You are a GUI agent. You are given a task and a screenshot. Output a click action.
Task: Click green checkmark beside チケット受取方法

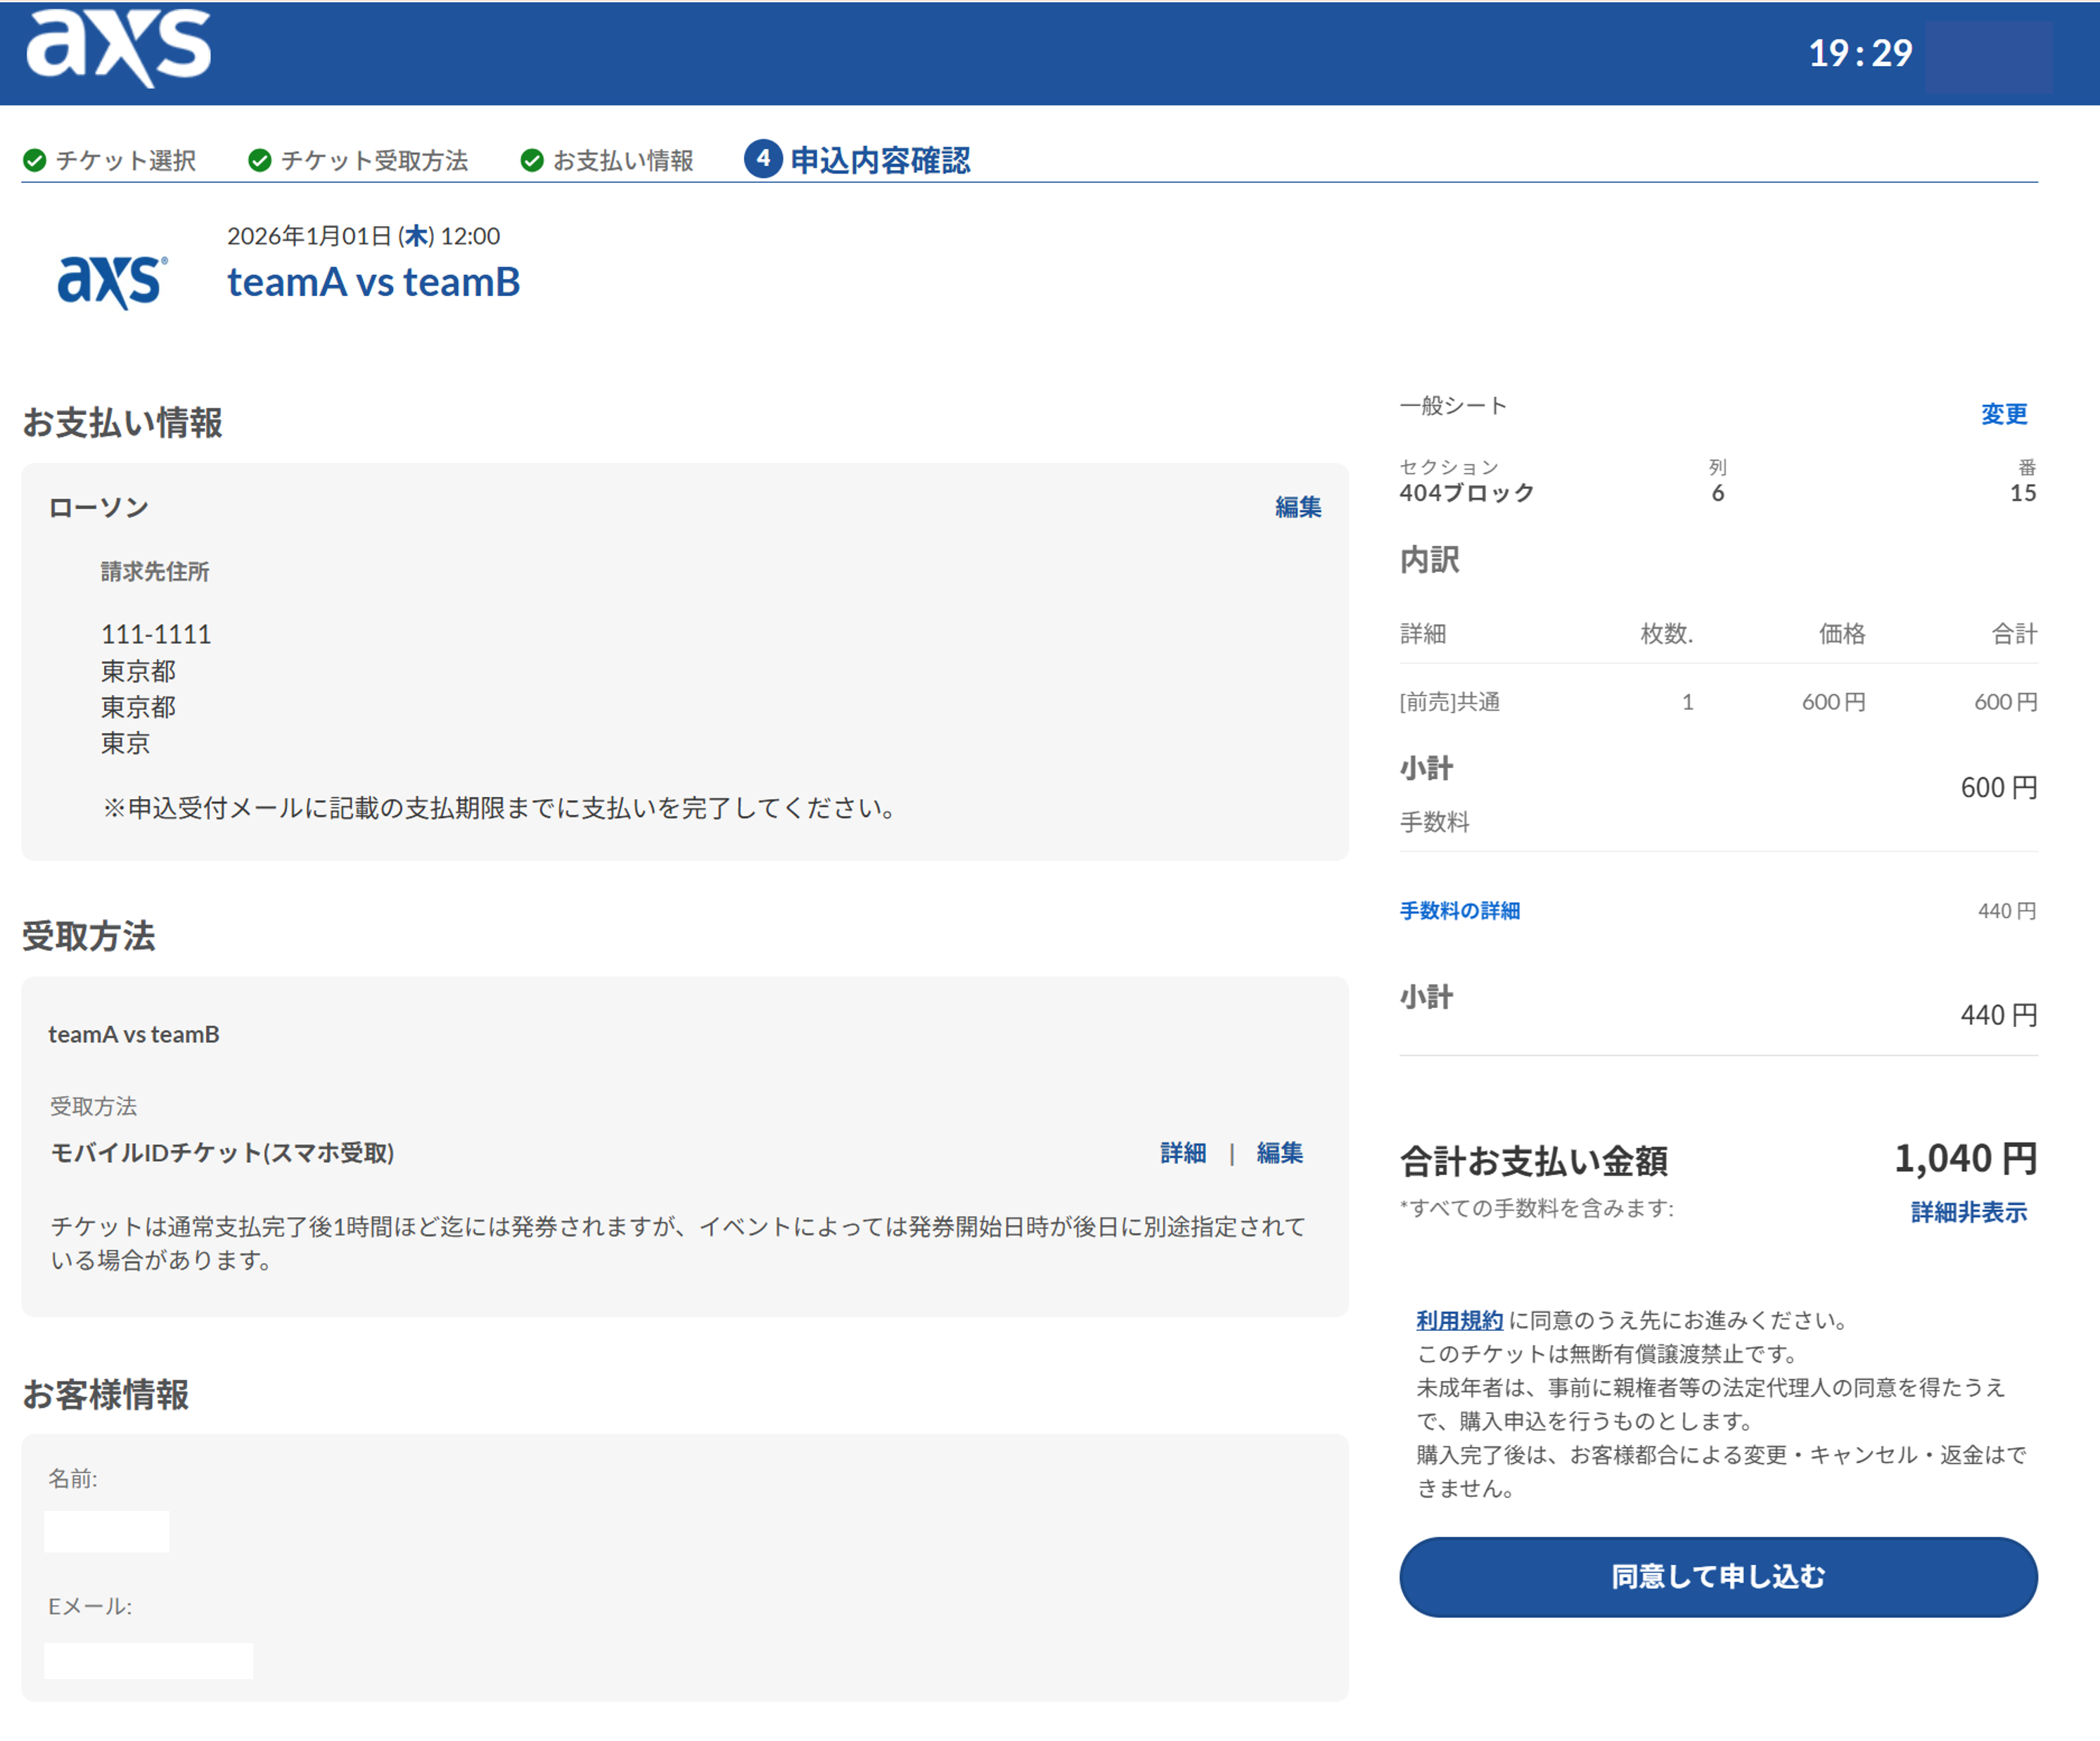(260, 160)
